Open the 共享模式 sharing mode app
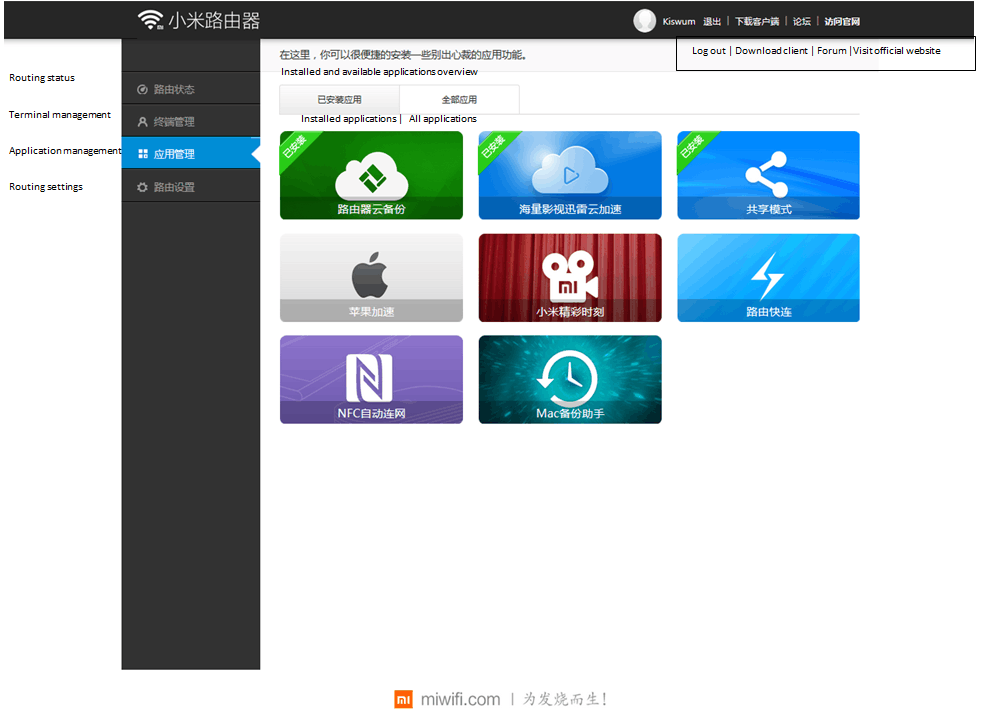This screenshot has height=717, width=986. (768, 175)
